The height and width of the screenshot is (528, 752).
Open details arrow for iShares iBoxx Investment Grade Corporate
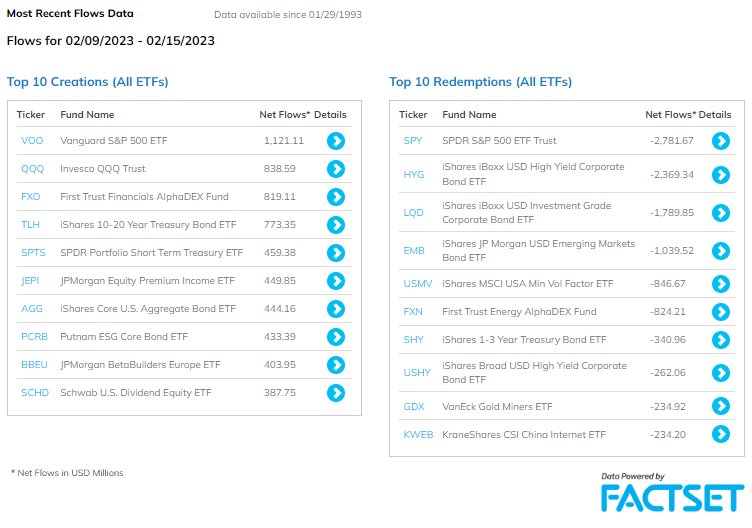tap(721, 213)
